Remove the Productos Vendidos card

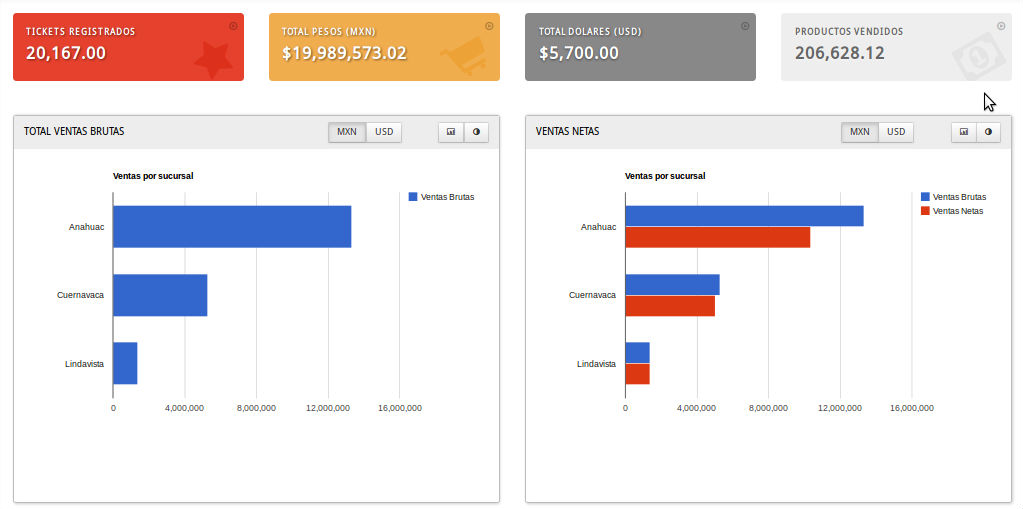(1001, 26)
